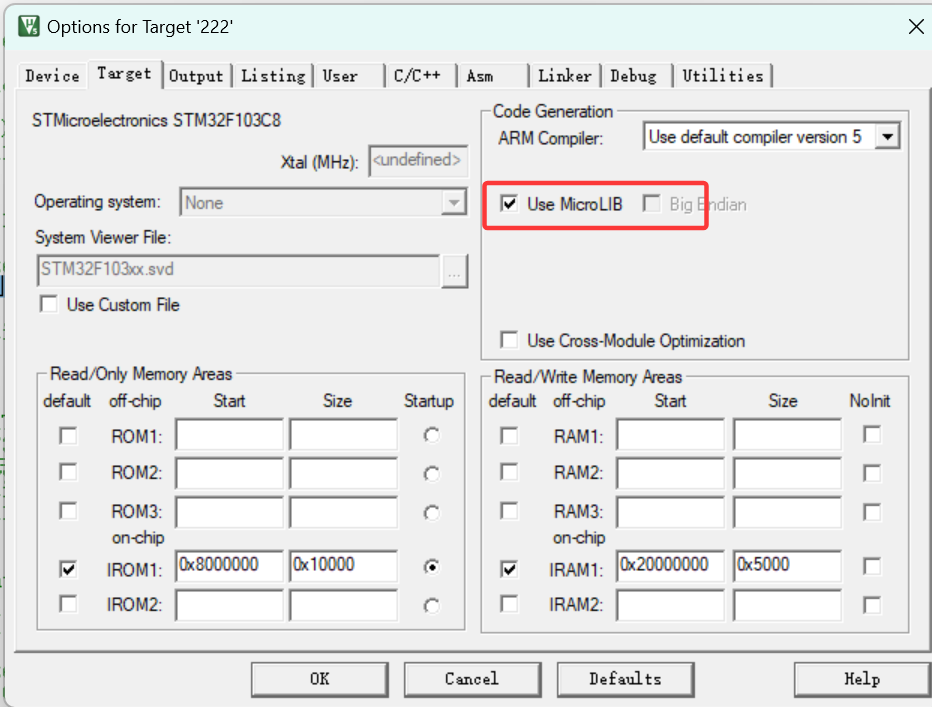Open Help for target options
The width and height of the screenshot is (932, 707).
click(x=862, y=679)
